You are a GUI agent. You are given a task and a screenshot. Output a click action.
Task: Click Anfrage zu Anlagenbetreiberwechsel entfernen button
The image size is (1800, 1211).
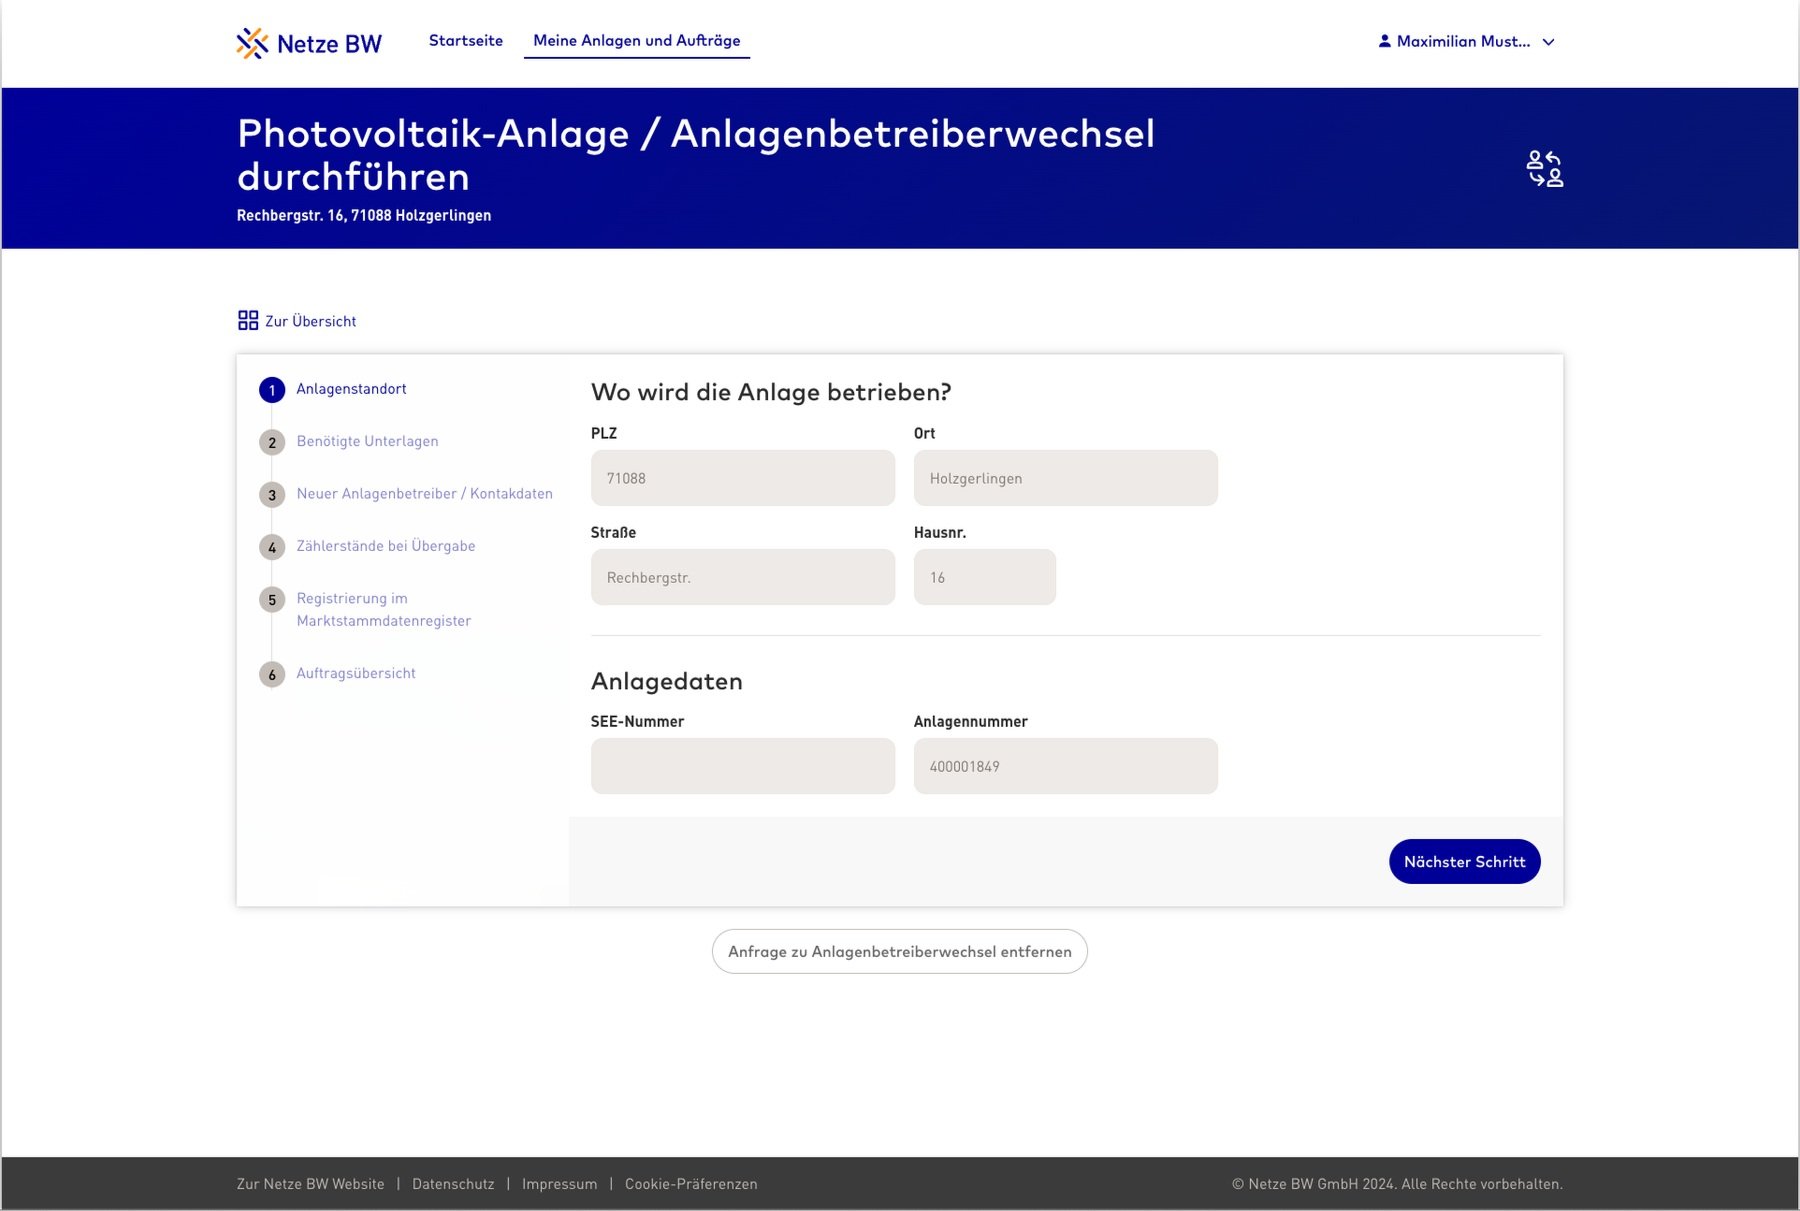click(899, 951)
